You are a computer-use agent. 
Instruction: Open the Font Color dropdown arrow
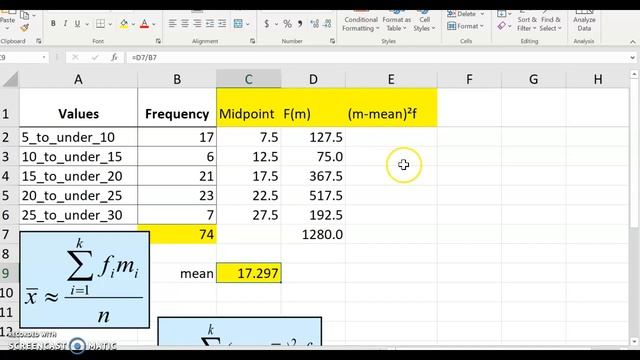coord(154,24)
